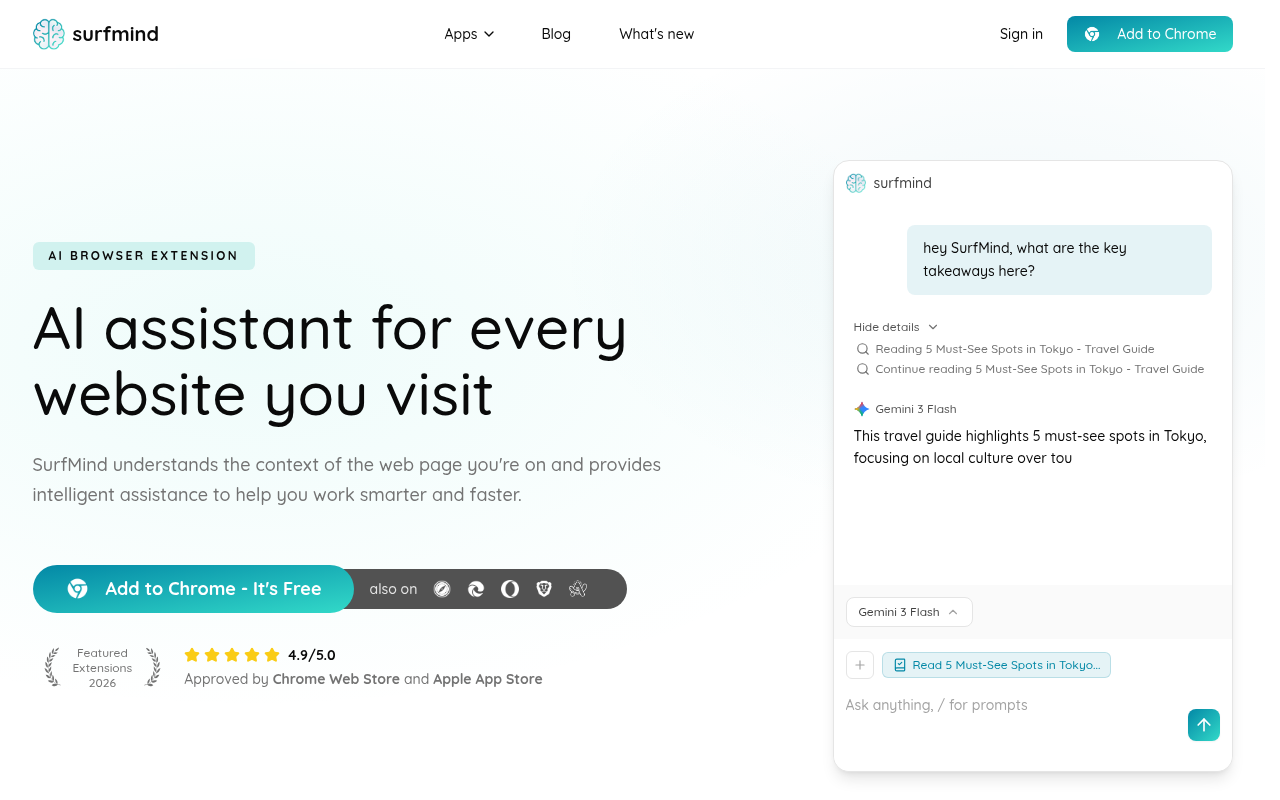The width and height of the screenshot is (1280, 800).
Task: Click first Reading 5 Must-See Spots step
Action: [1006, 349]
